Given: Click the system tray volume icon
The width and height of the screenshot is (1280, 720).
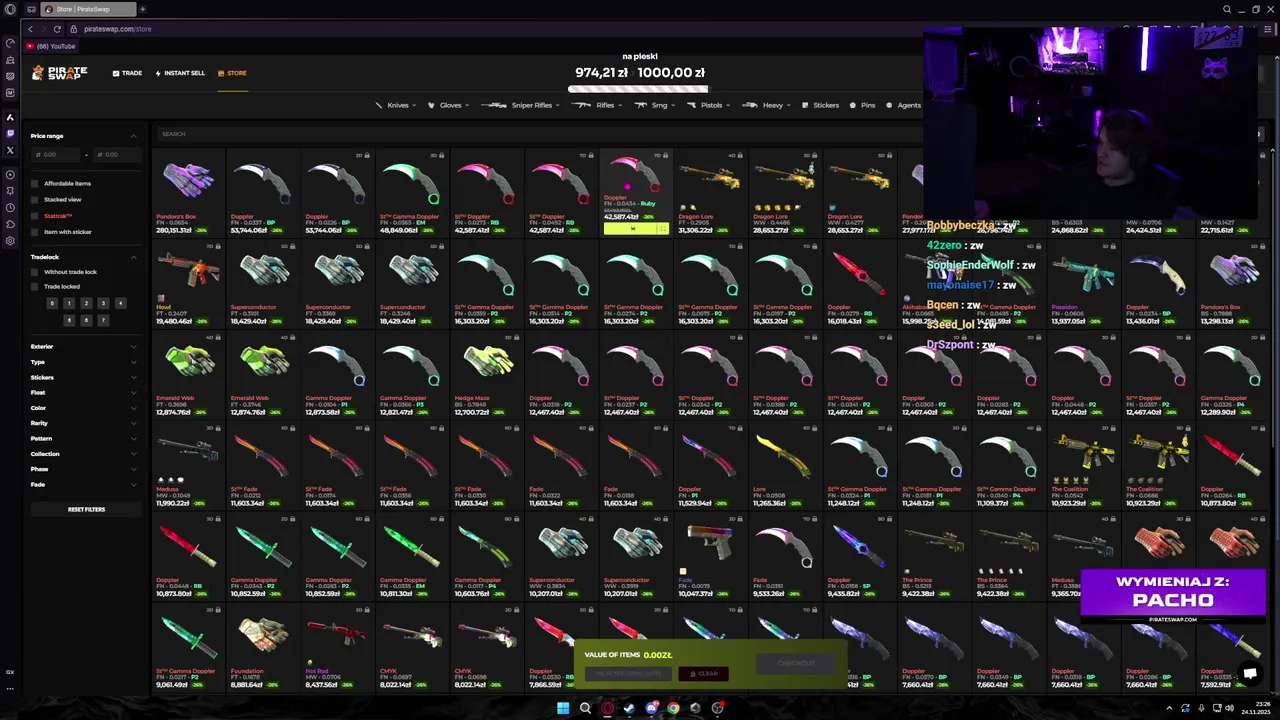Looking at the screenshot, I should coord(1229,708).
